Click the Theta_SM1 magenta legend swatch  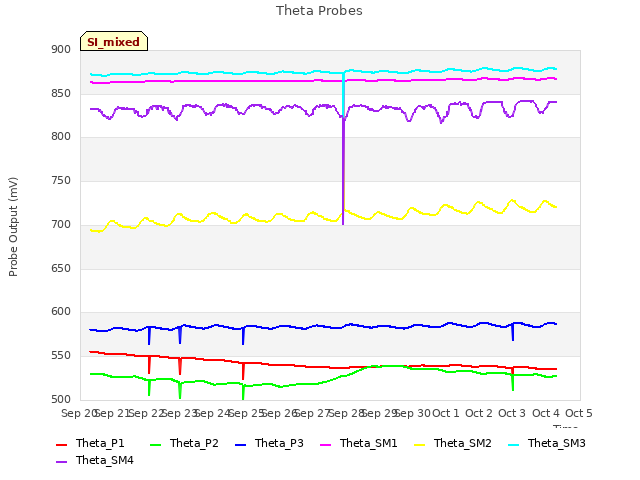click(x=326, y=444)
